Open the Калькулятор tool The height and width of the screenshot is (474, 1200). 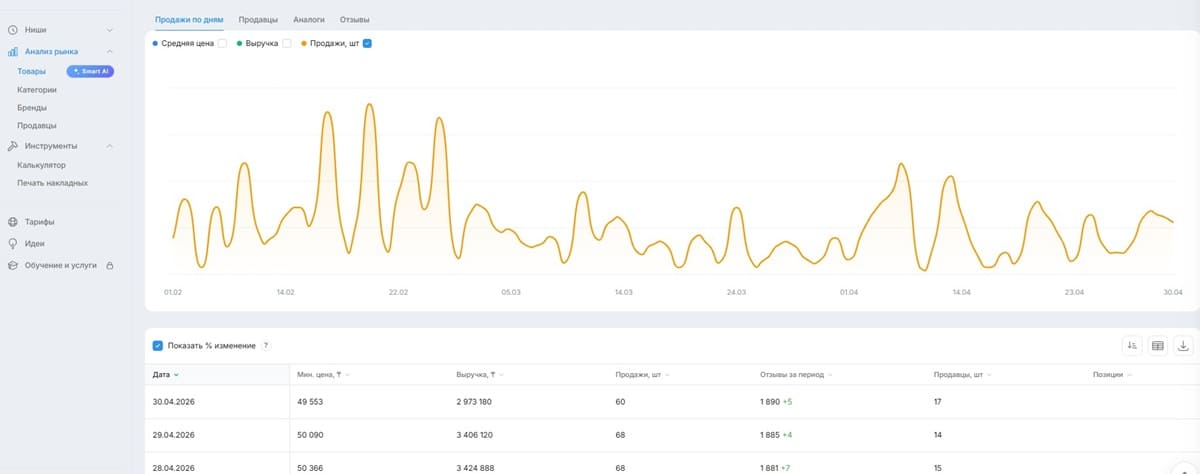[41, 165]
